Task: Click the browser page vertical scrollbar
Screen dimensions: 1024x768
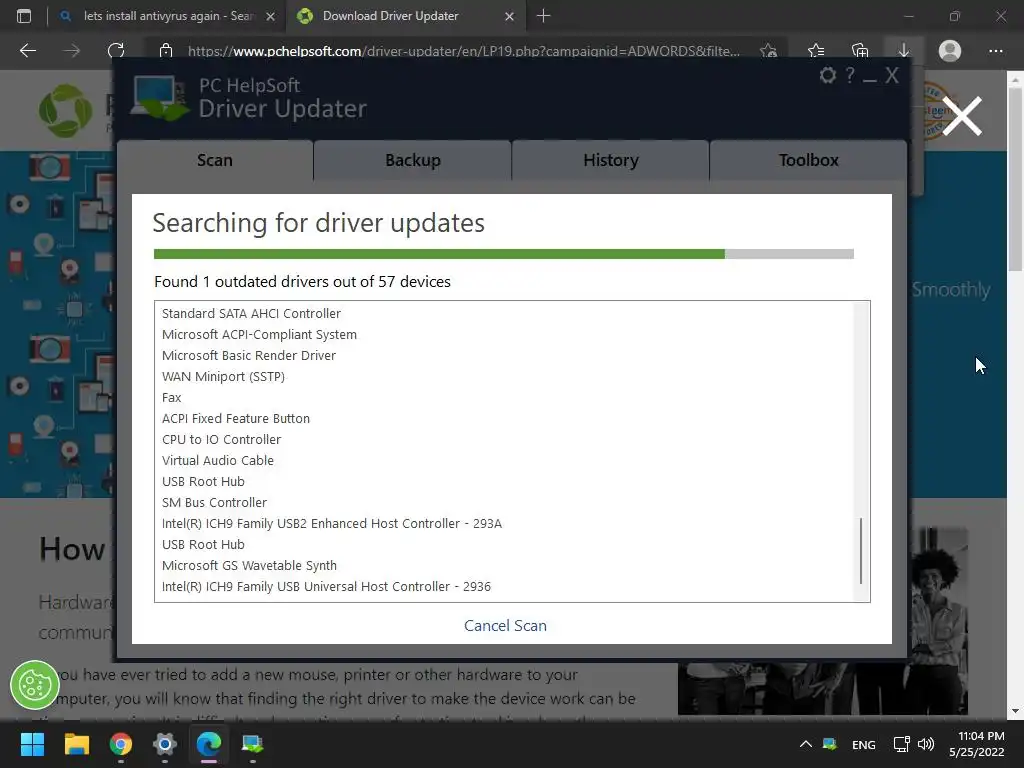Action: point(1015,180)
